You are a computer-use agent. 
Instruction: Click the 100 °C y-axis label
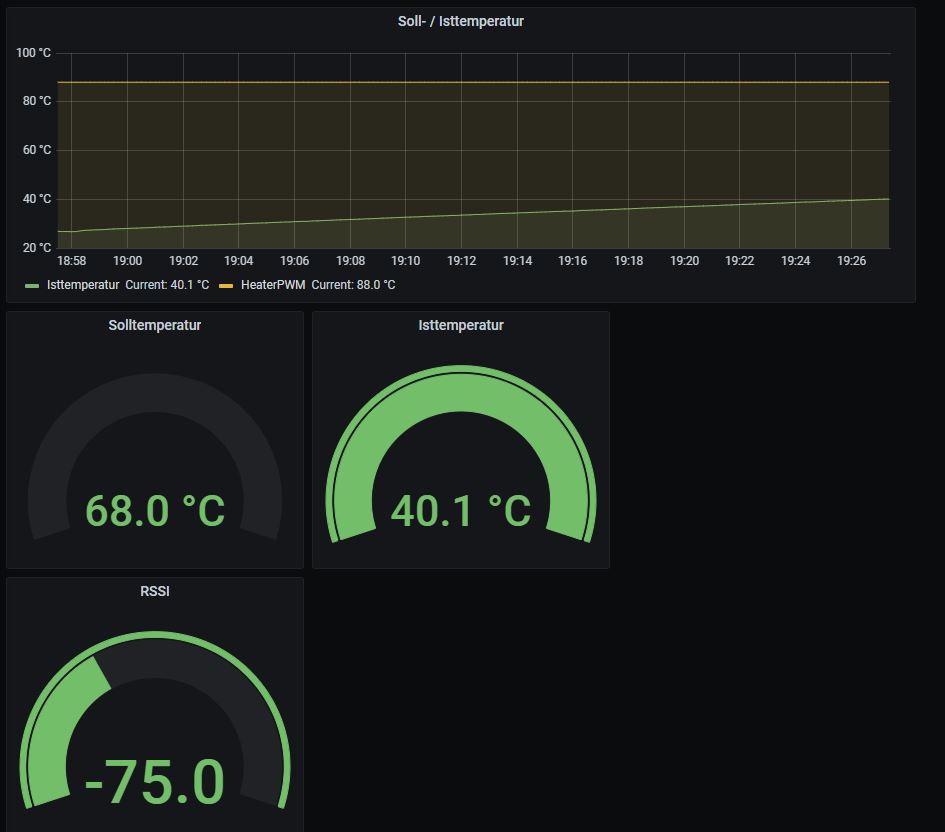tap(33, 53)
